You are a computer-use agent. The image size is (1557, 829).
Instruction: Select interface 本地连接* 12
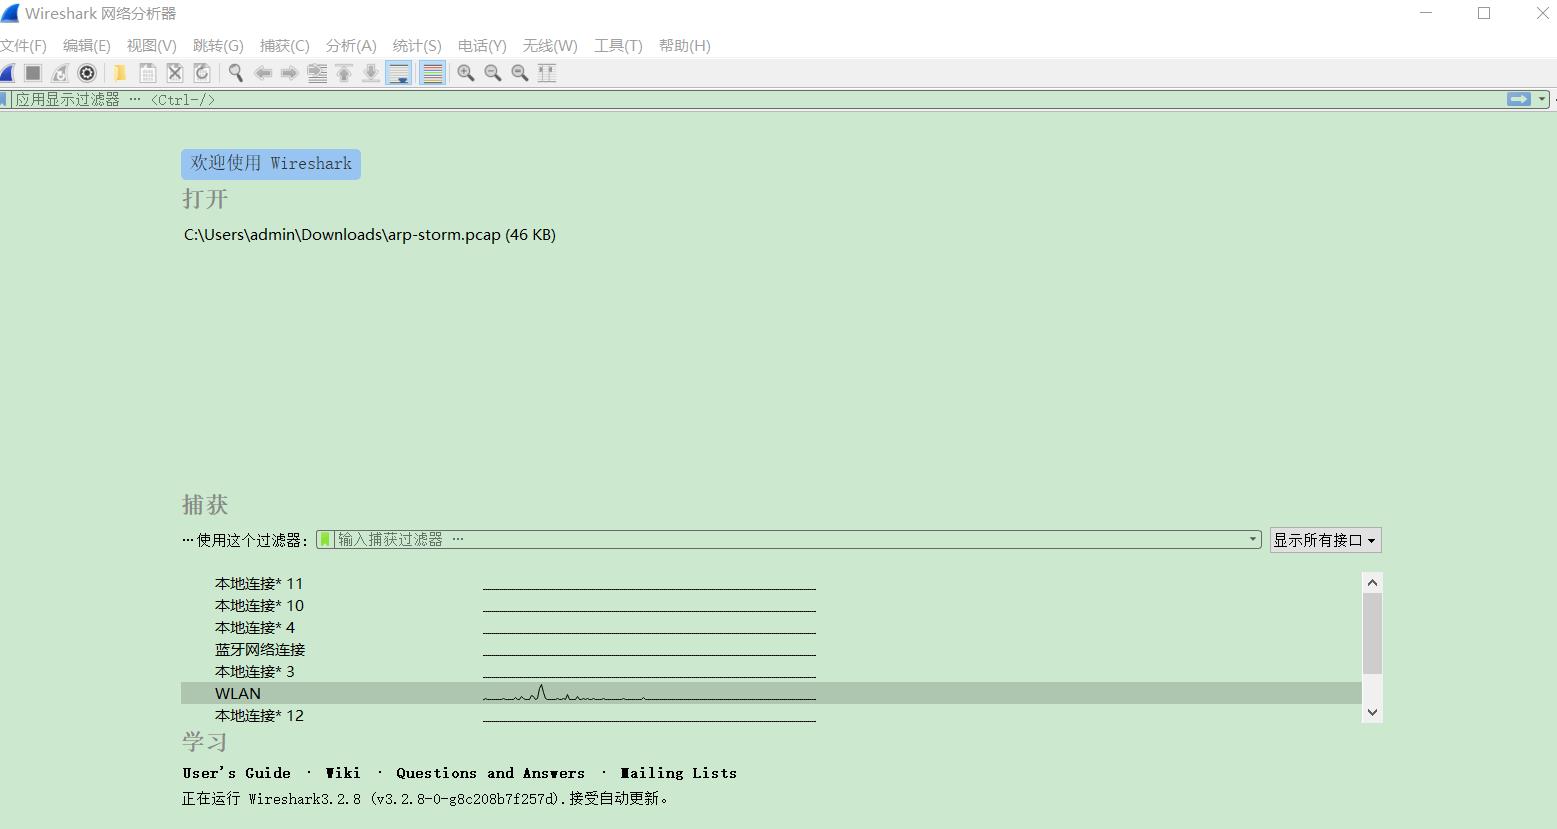tap(771, 715)
